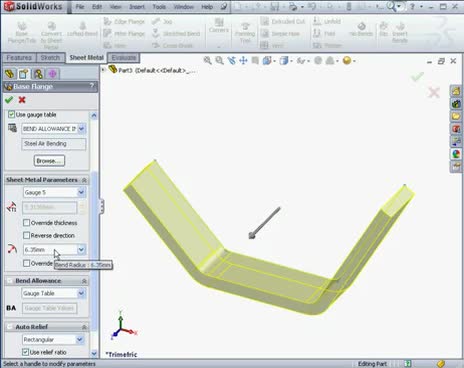Switch to the Evaluate tab
The height and width of the screenshot is (368, 464).
[x=124, y=58]
